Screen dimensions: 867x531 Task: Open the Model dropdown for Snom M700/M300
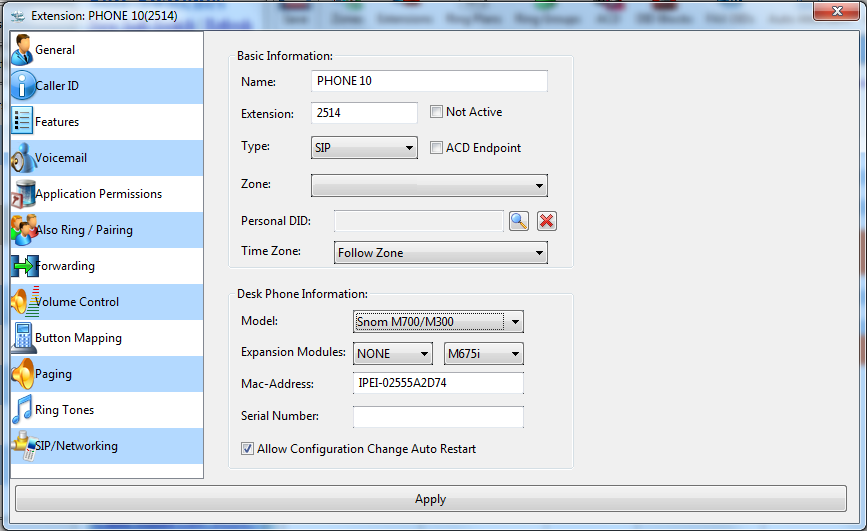pyautogui.click(x=438, y=322)
